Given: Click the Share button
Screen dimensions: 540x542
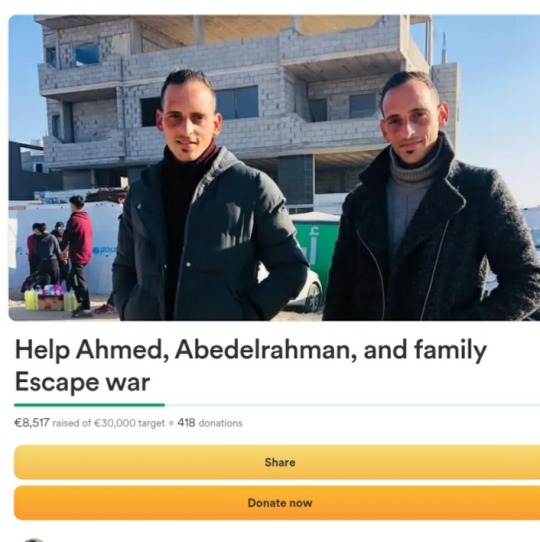Looking at the screenshot, I should coord(277,462).
